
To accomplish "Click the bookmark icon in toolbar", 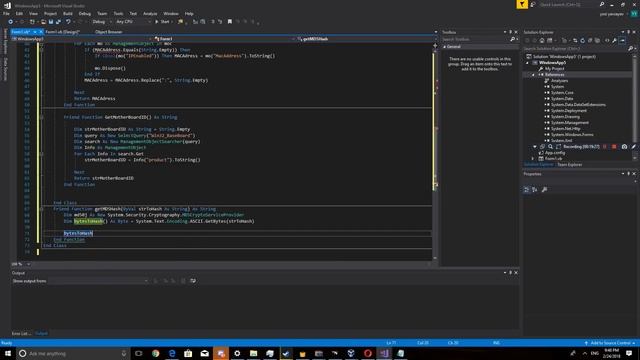I will coord(230,22).
